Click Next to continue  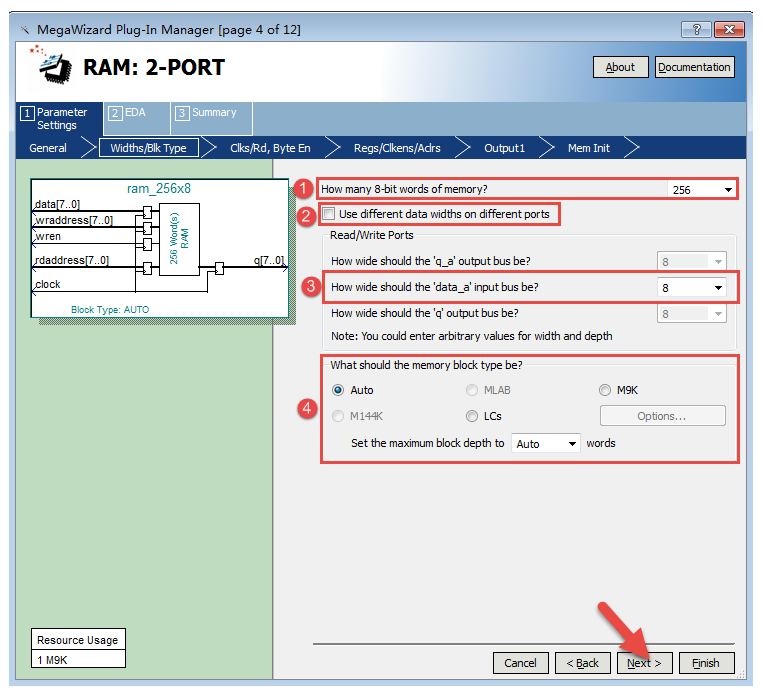644,663
